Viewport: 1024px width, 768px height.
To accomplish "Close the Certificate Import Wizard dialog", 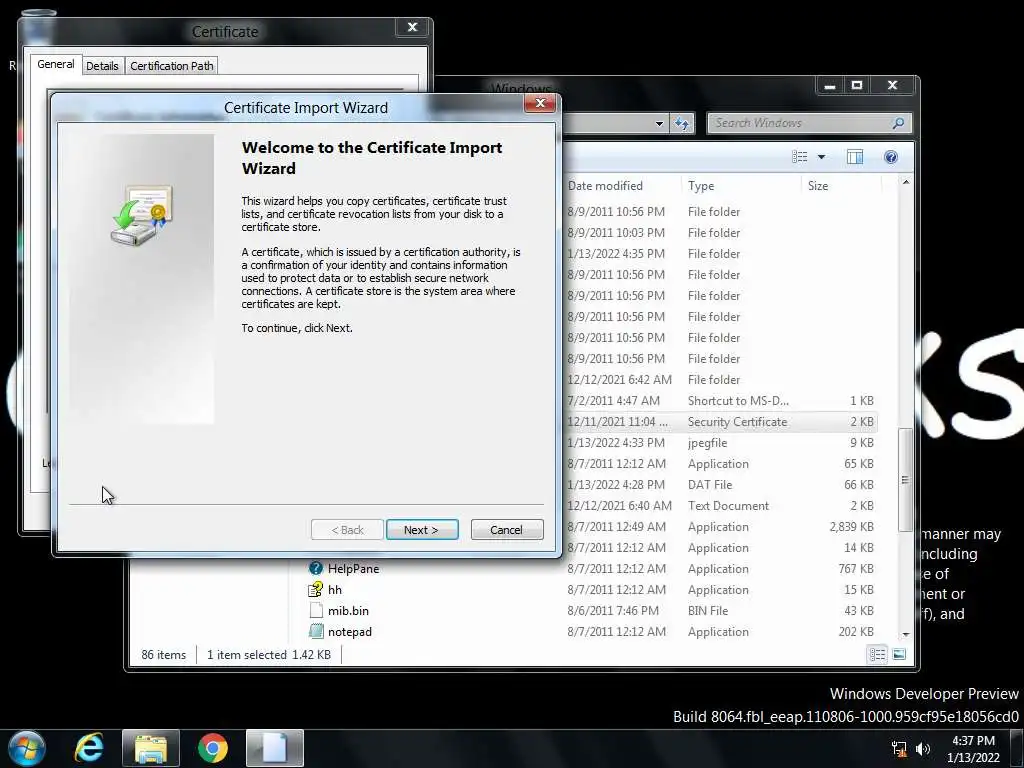I will (x=540, y=103).
